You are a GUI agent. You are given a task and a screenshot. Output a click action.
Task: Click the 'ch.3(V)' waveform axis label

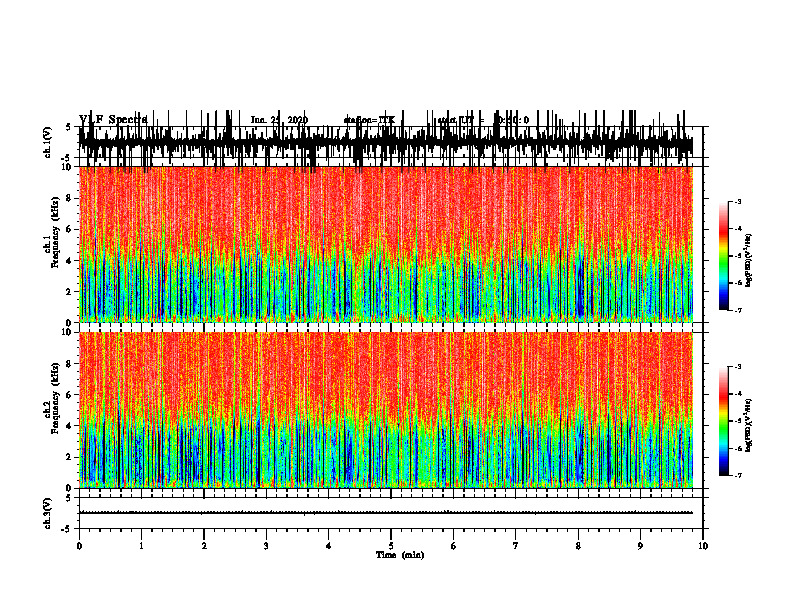[47, 513]
